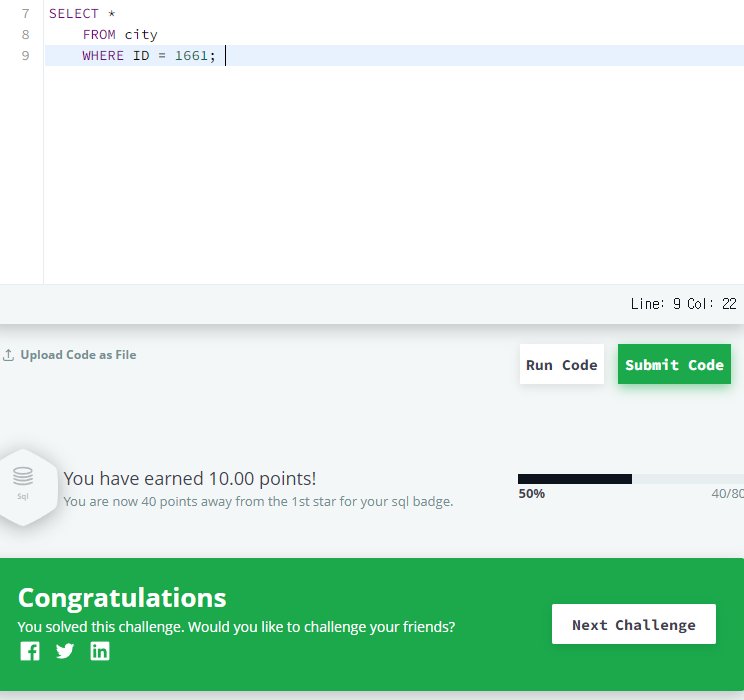Click line number 8 in the gutter

pyautogui.click(x=26, y=35)
